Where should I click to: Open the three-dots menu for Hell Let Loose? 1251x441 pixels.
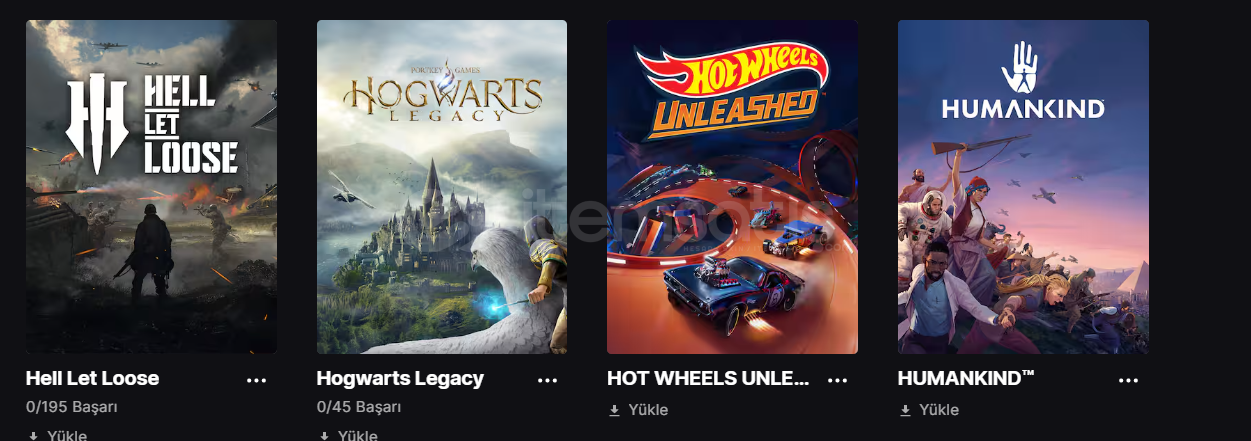(x=257, y=381)
